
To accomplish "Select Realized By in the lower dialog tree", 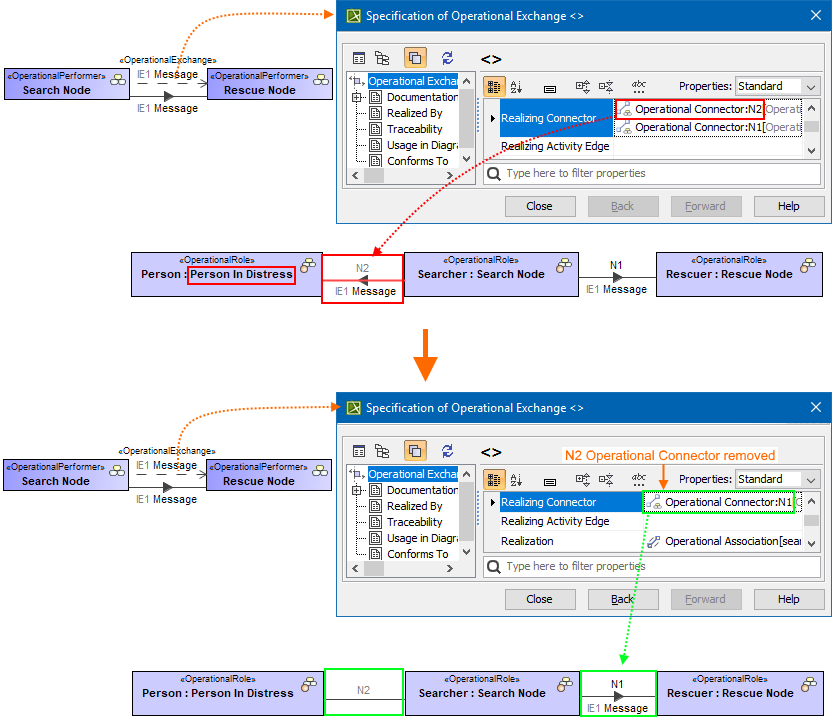I will [414, 506].
